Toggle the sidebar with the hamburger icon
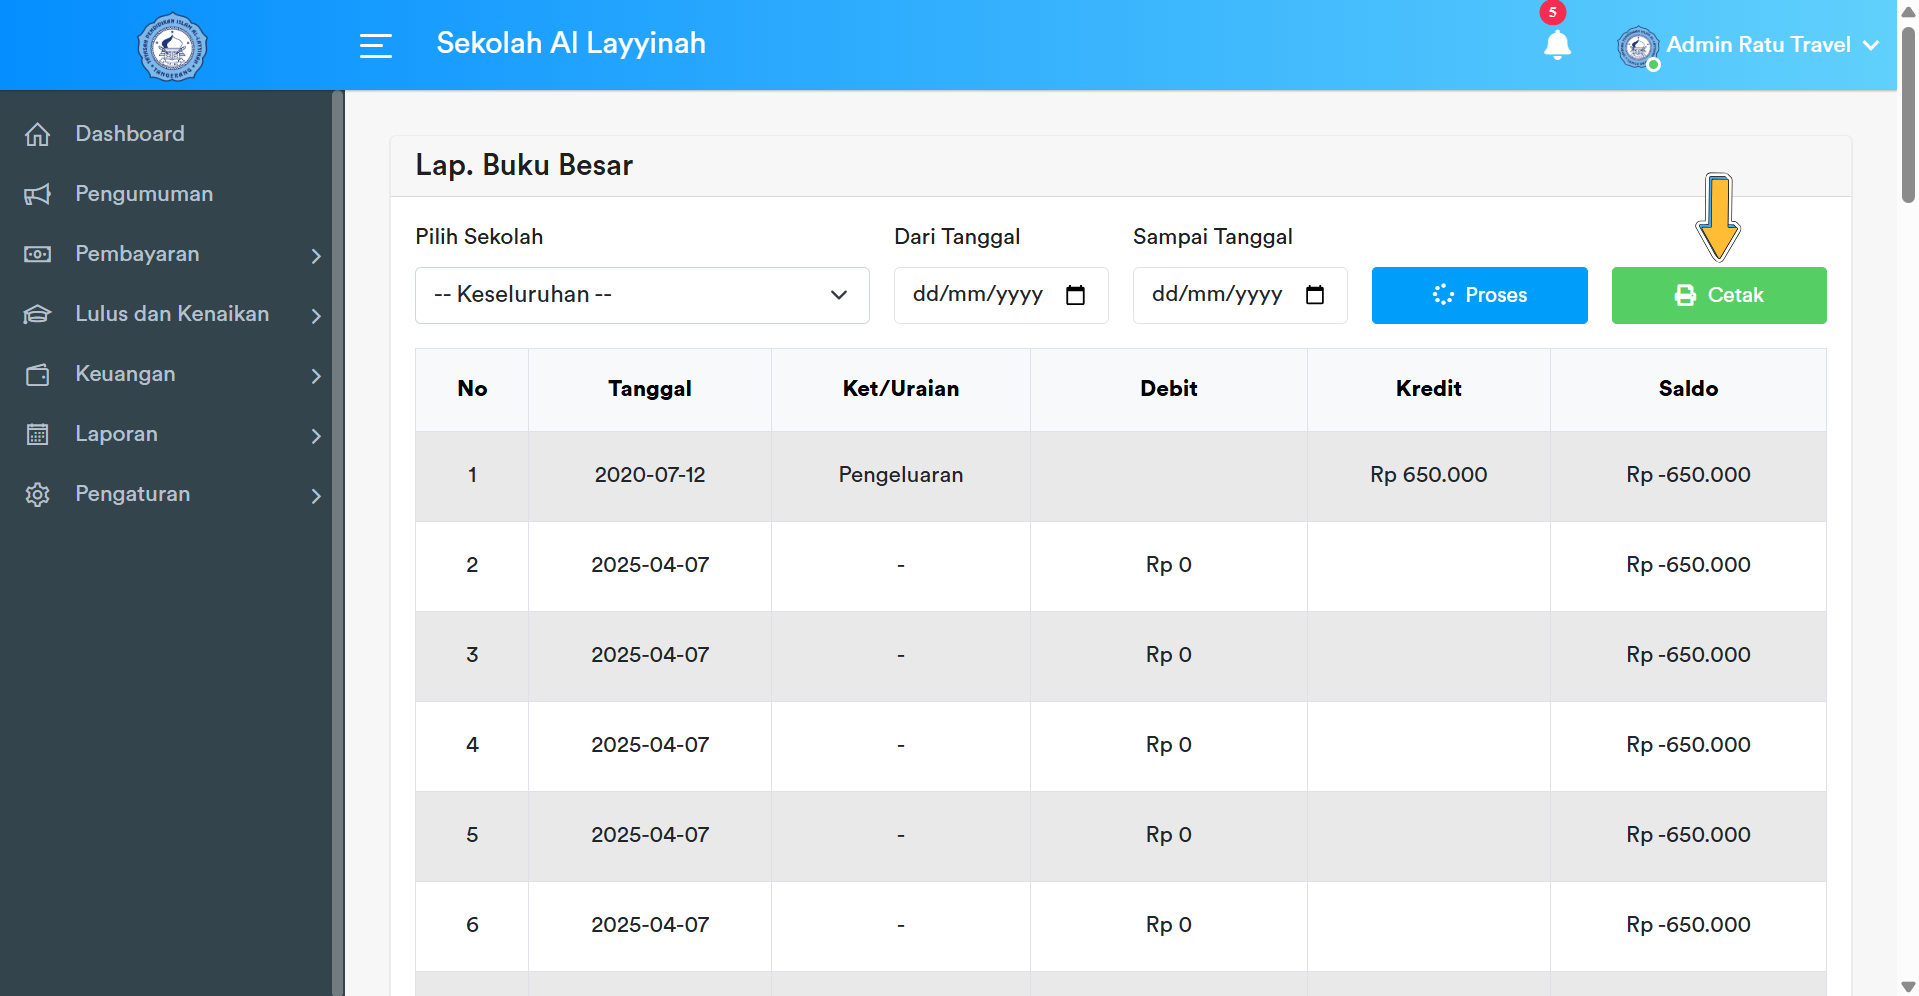 (x=376, y=45)
